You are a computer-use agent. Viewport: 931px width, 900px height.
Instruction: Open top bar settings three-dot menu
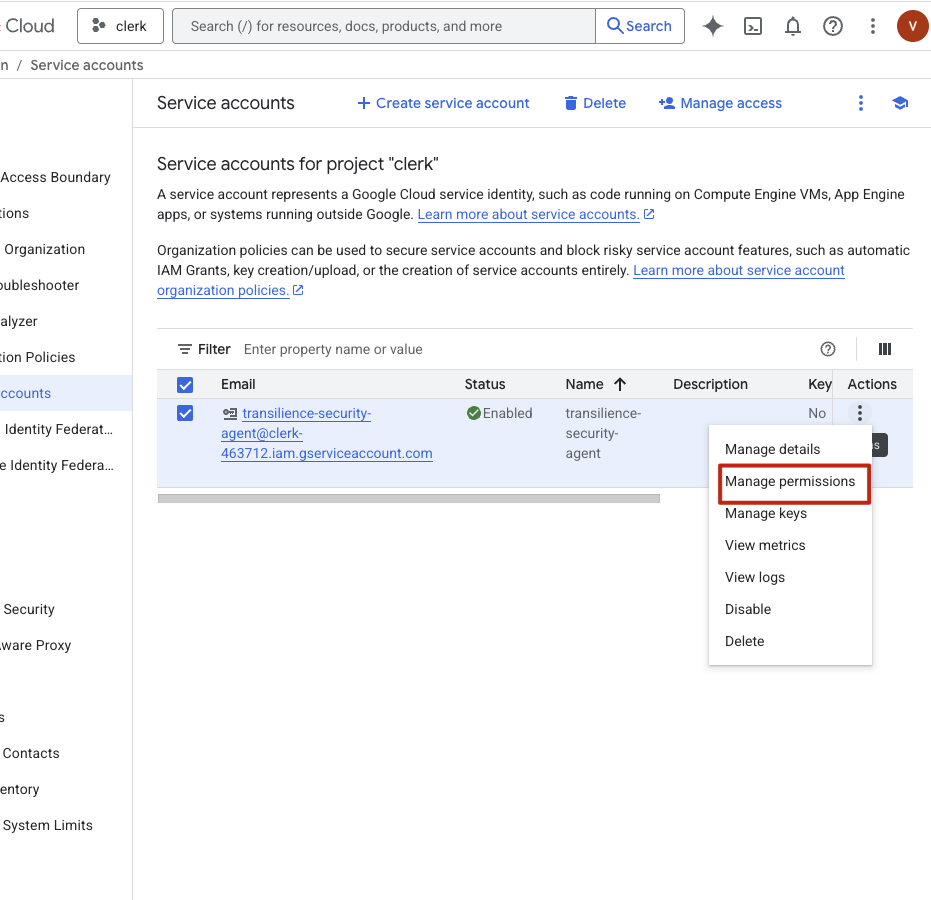[x=872, y=26]
